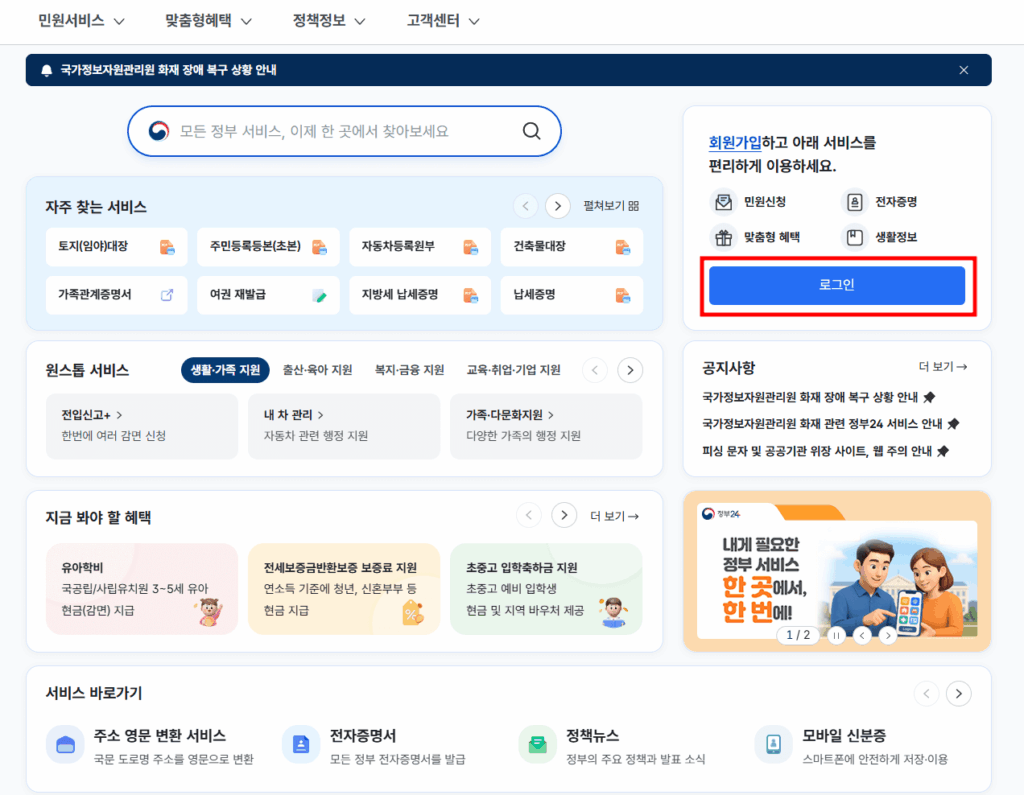This screenshot has width=1024, height=795.
Task: Click the search magnifier icon
Action: (532, 131)
